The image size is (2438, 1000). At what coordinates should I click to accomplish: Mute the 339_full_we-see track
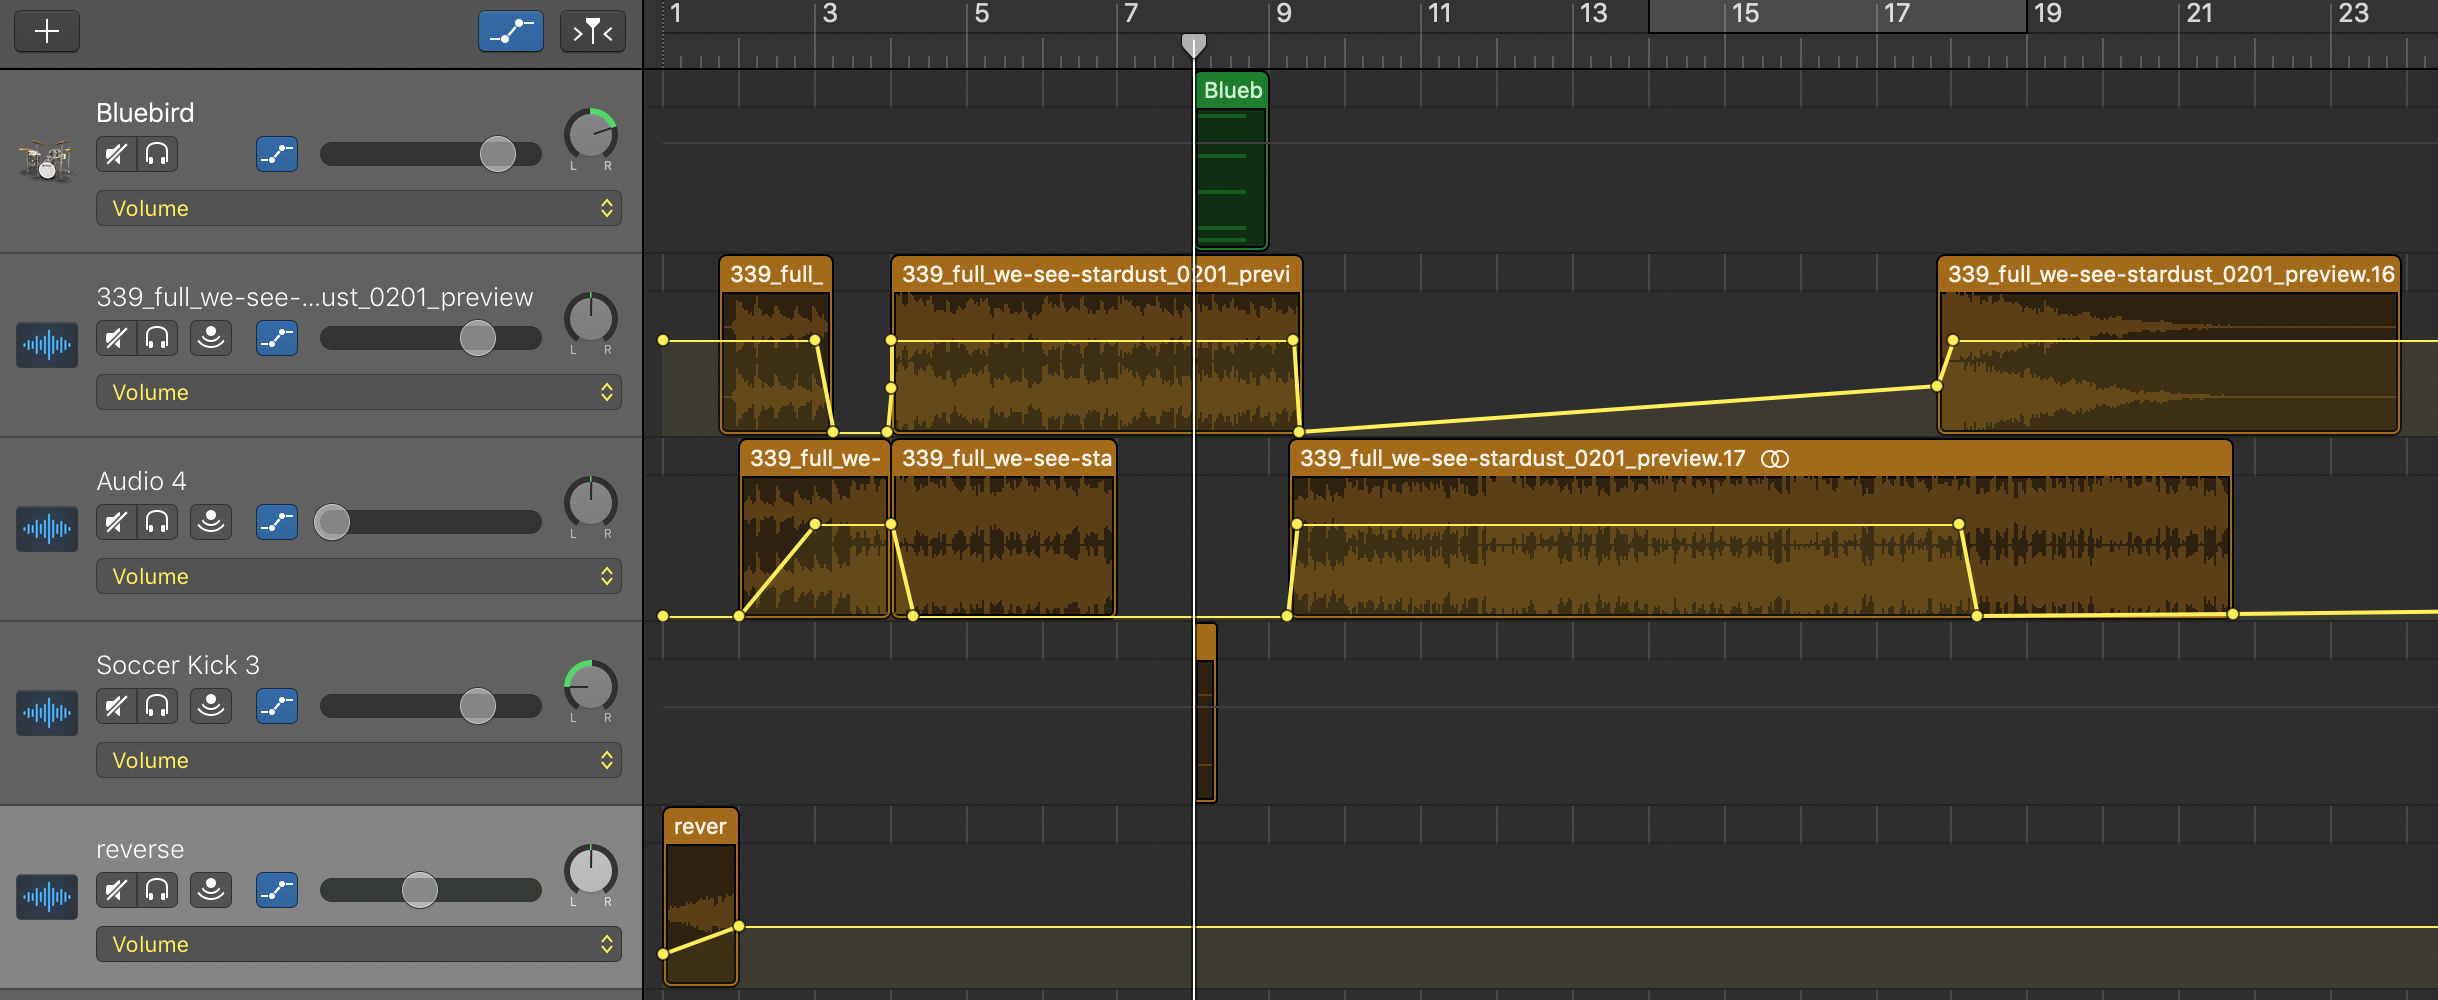point(117,338)
